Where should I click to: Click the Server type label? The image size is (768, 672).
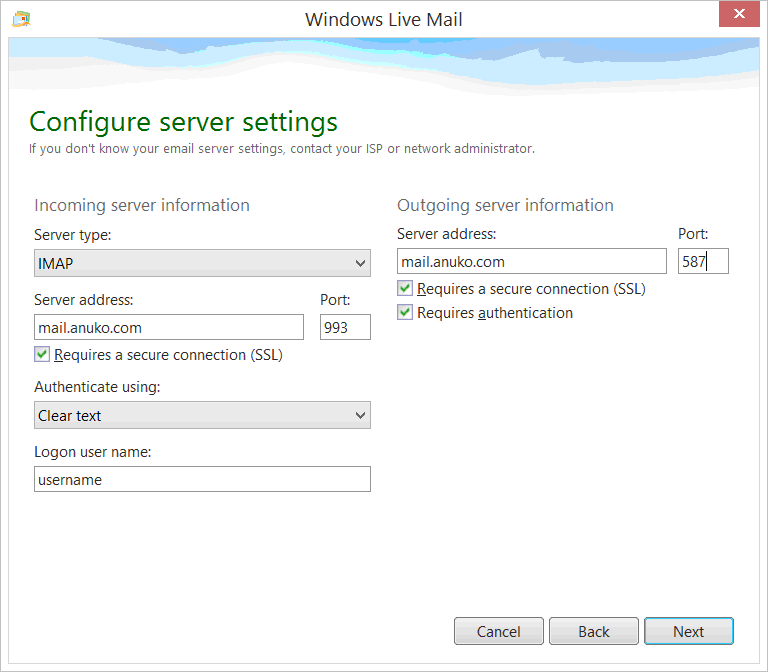click(72, 235)
